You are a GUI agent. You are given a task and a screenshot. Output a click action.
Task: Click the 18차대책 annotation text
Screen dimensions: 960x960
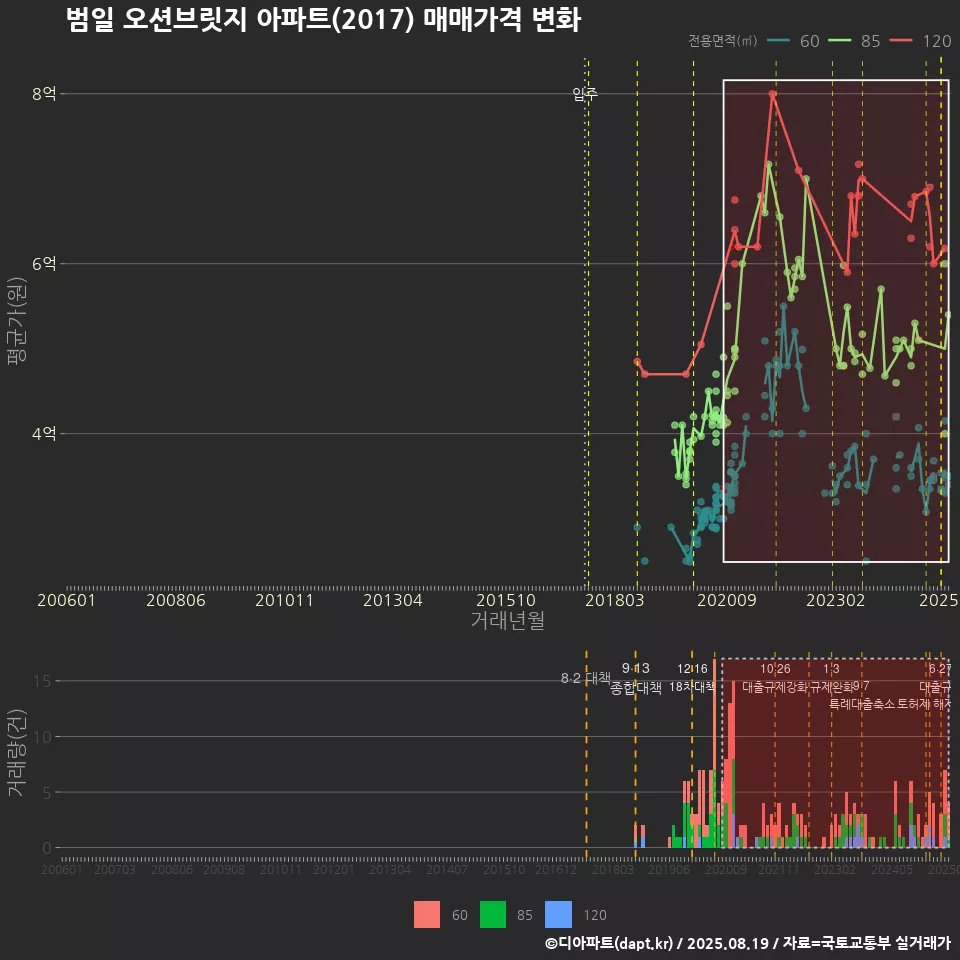692,686
